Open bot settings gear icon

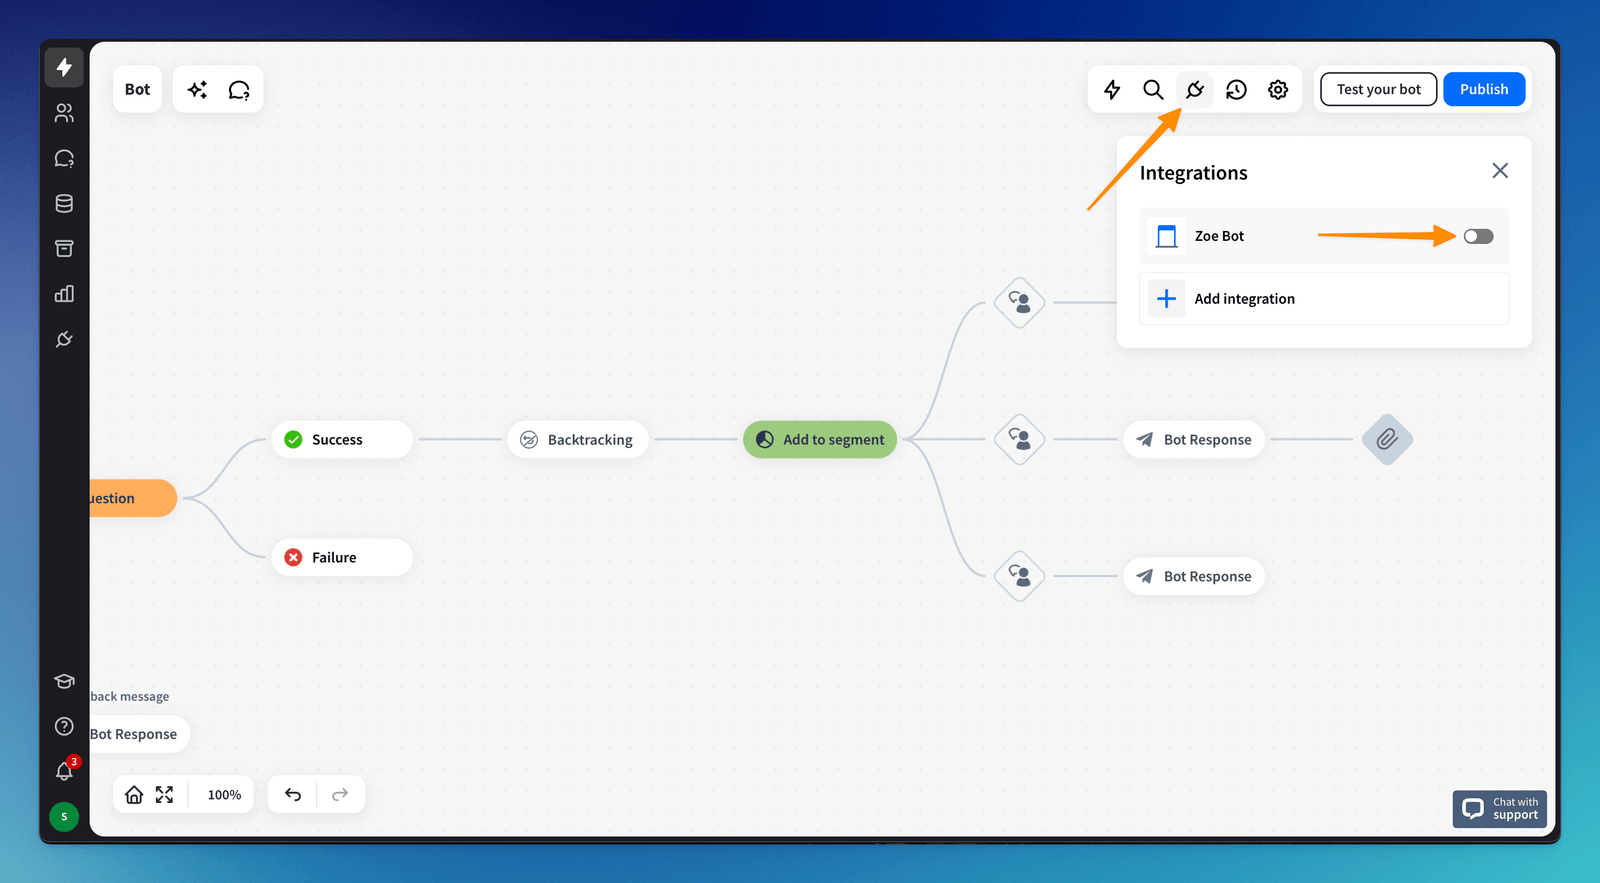point(1278,90)
